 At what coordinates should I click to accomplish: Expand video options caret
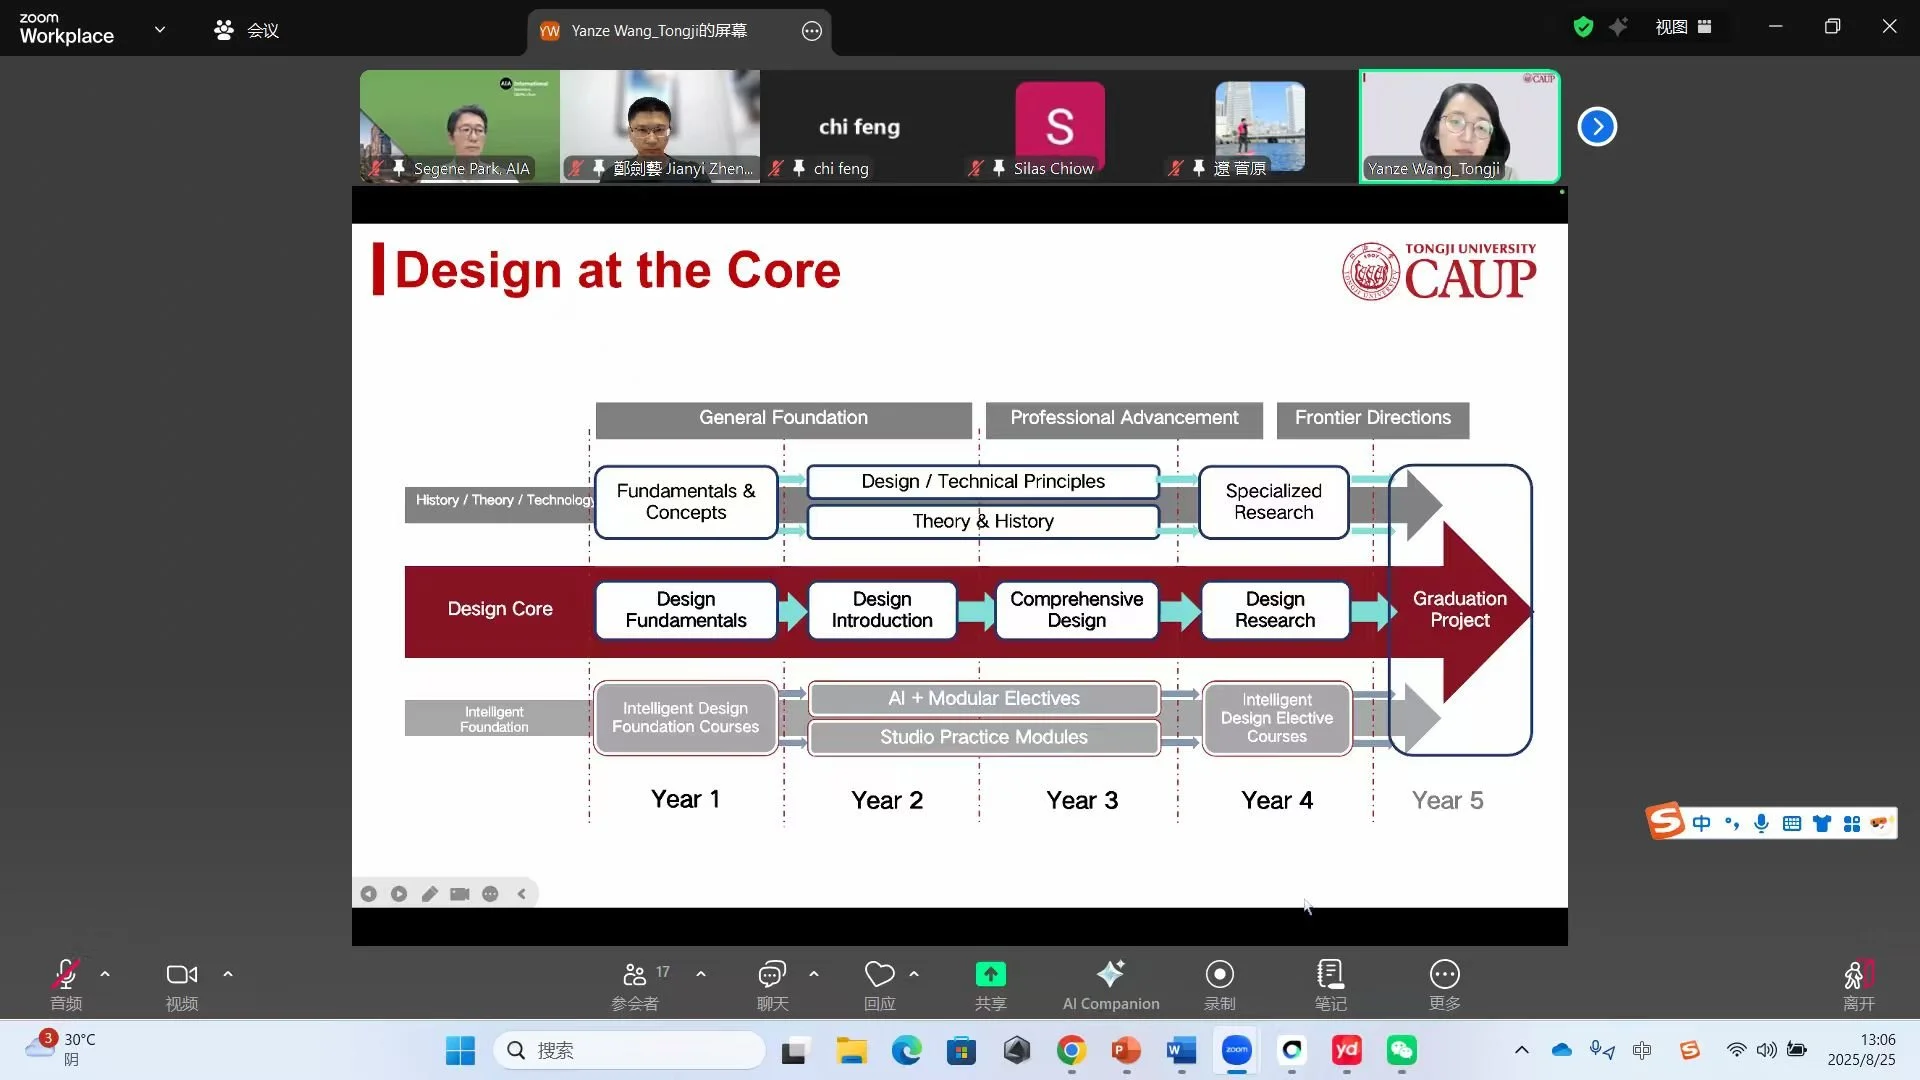(228, 973)
